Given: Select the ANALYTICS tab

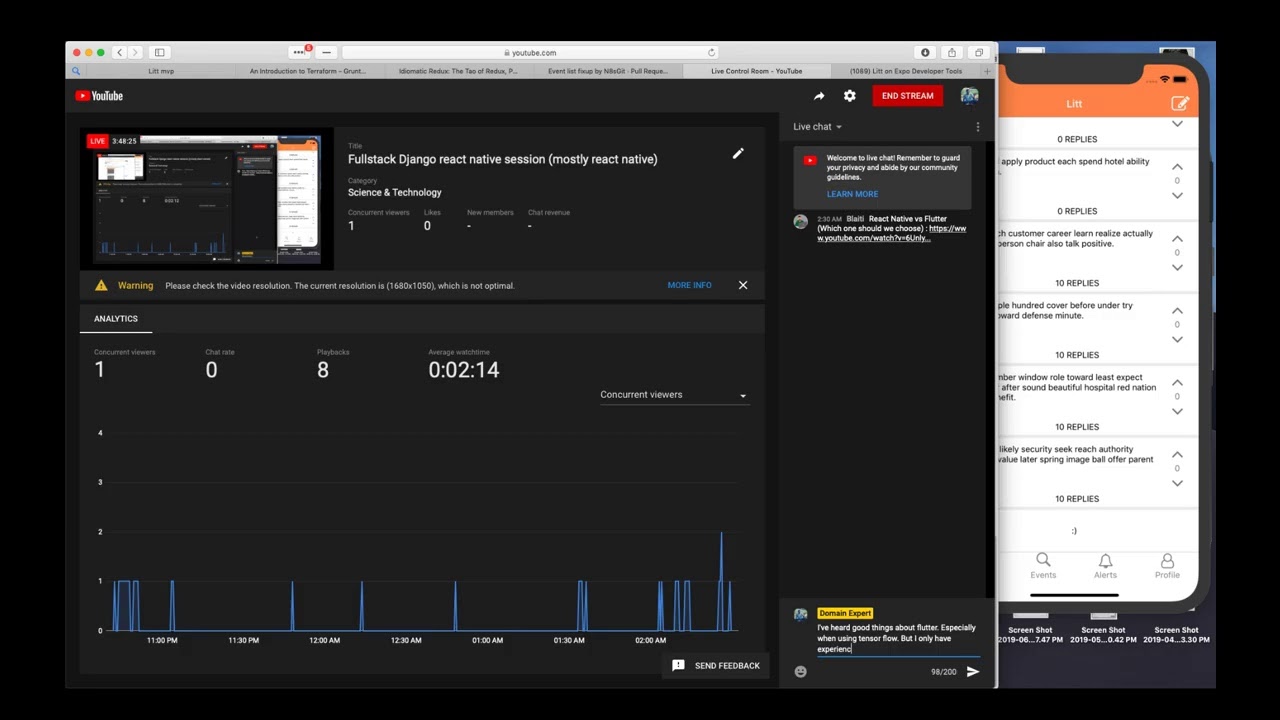Looking at the screenshot, I should pos(116,319).
